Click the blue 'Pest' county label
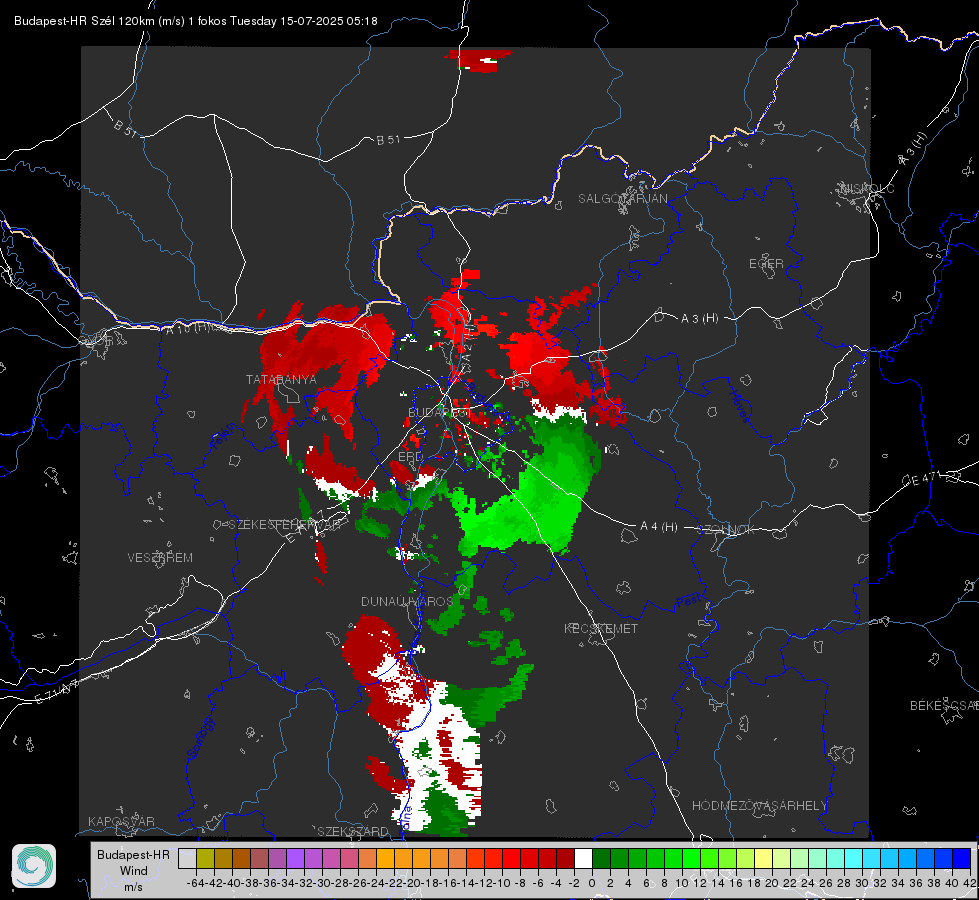 (x=689, y=601)
